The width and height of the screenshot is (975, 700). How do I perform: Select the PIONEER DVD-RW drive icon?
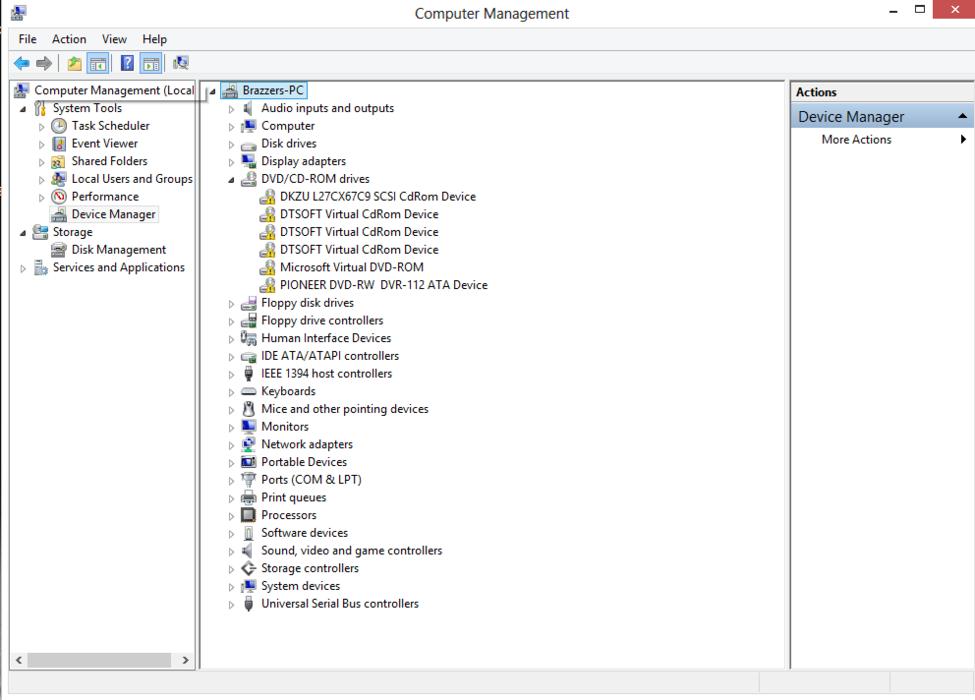(267, 285)
